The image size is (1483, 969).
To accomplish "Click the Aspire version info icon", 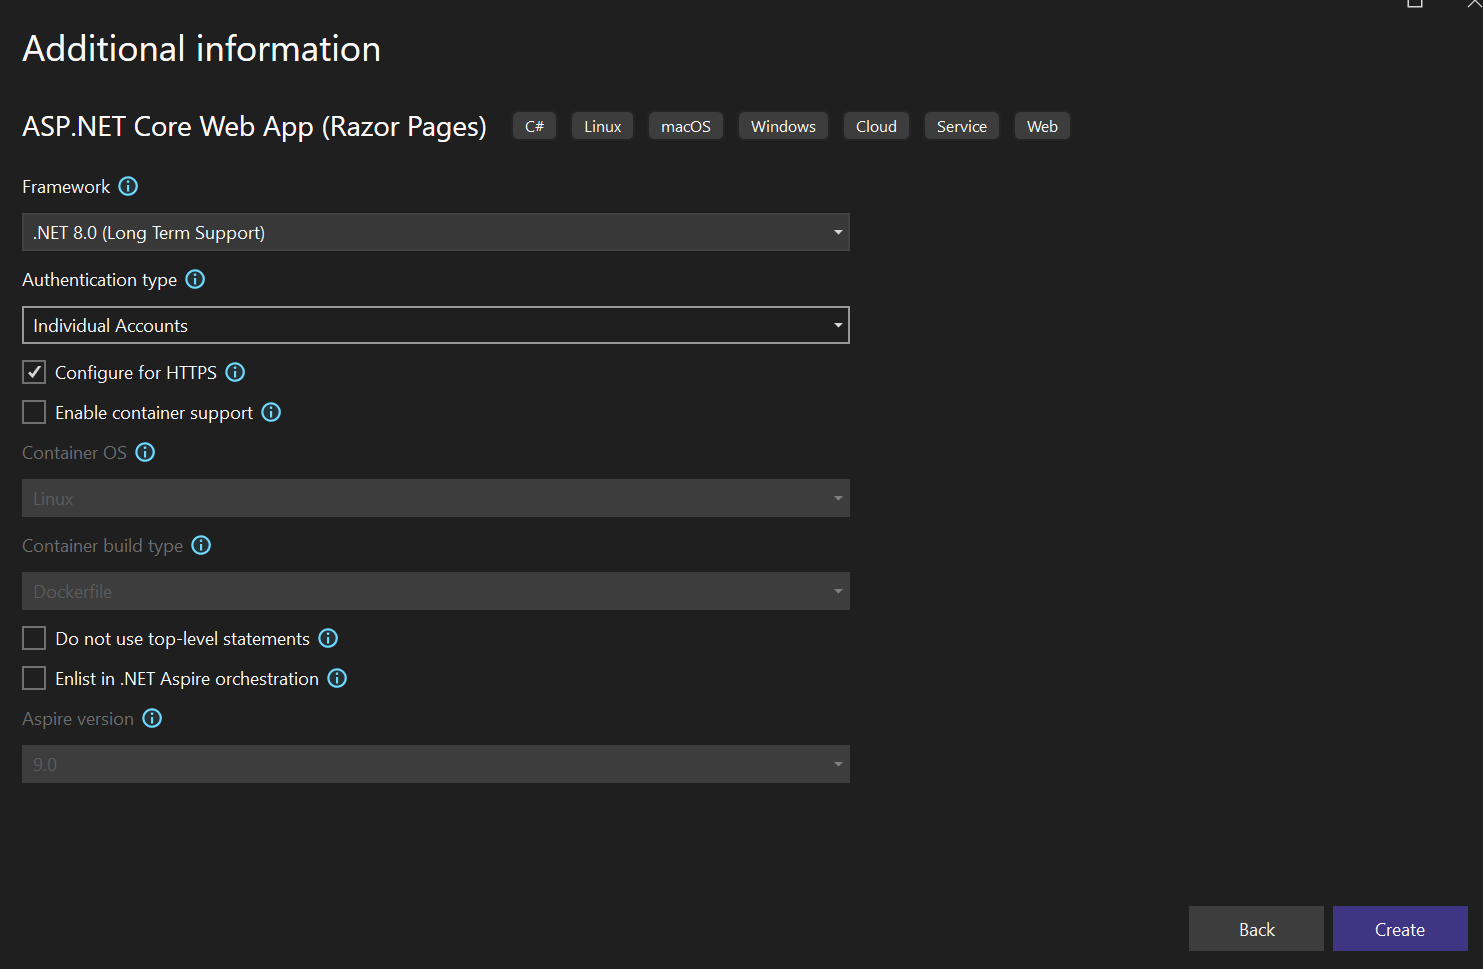I will [152, 718].
